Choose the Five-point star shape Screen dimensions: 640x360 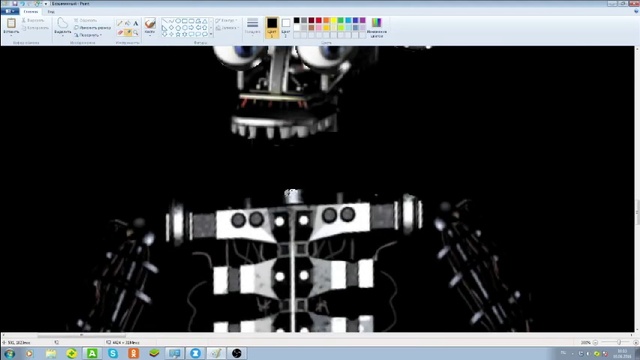coord(178,35)
